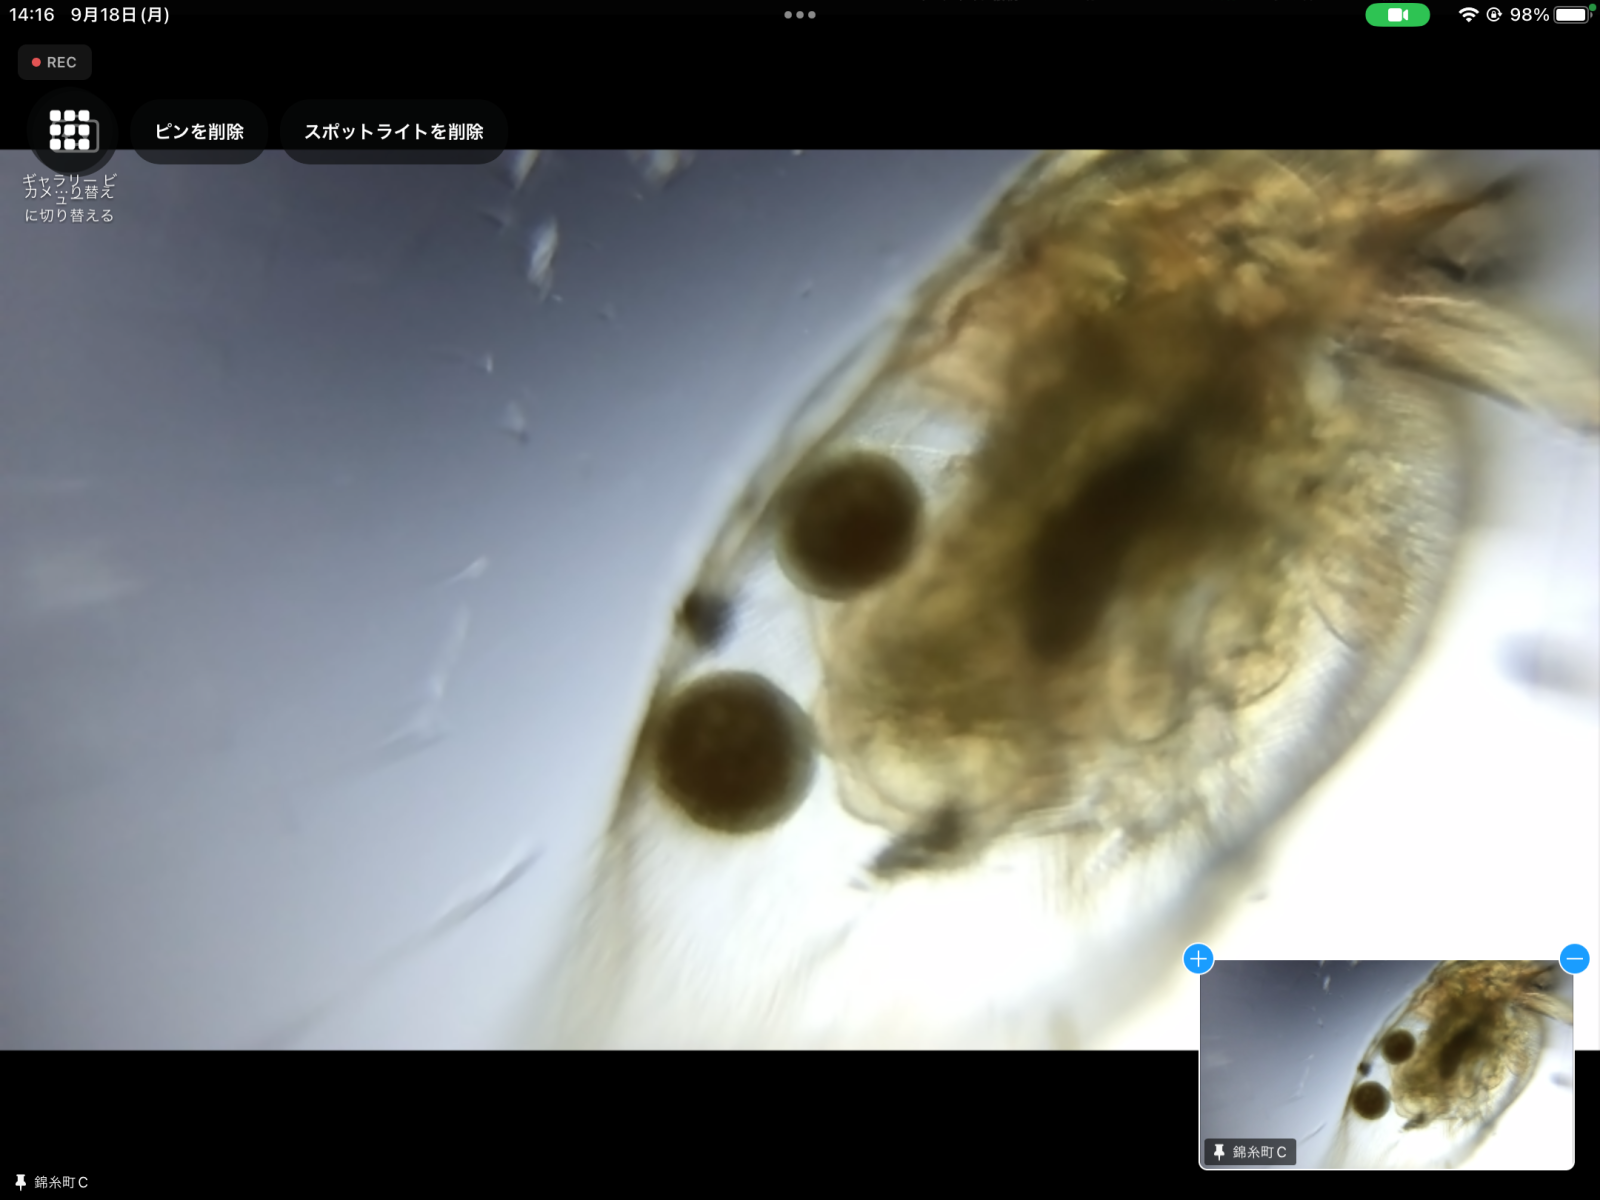Tap the ピンを削除 button
The image size is (1600, 1200).
tap(199, 132)
